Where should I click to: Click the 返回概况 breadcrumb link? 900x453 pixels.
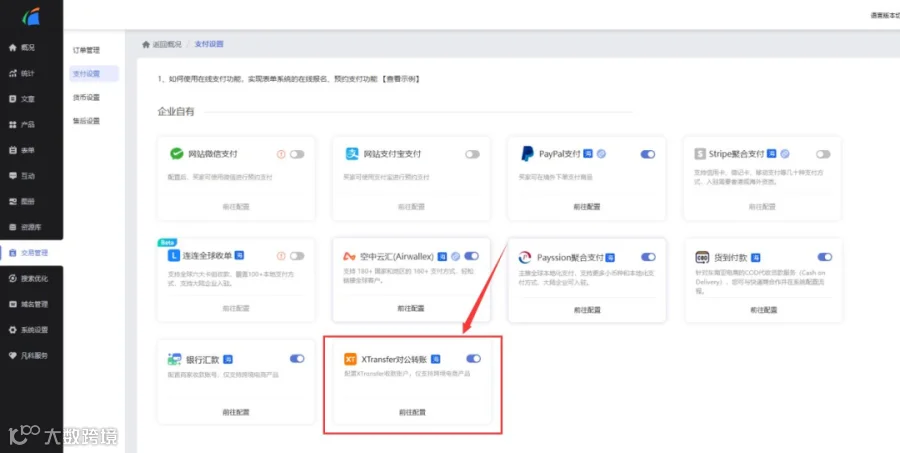point(167,44)
